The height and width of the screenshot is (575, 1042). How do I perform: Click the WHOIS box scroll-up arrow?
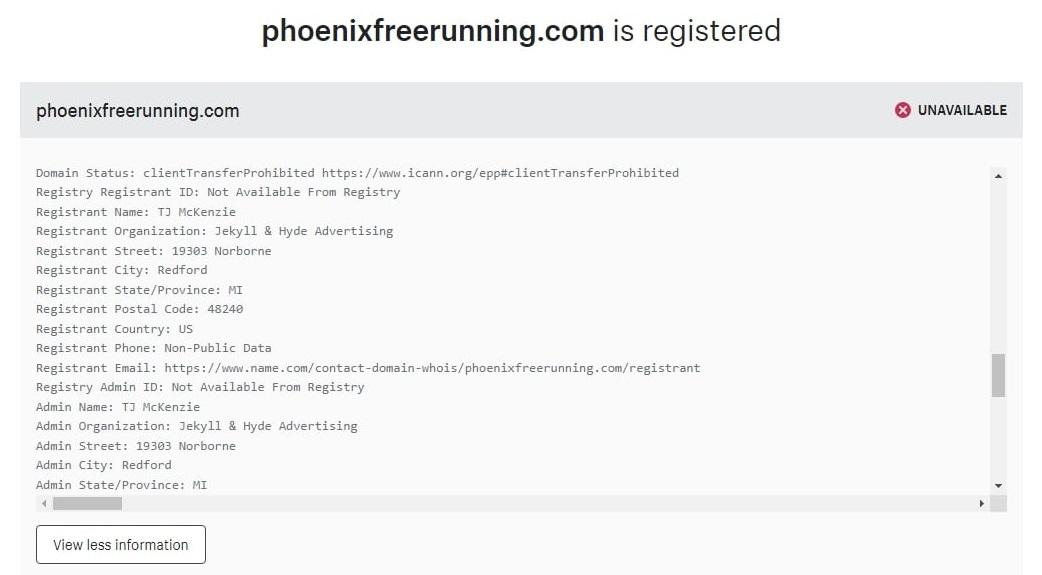point(998,176)
